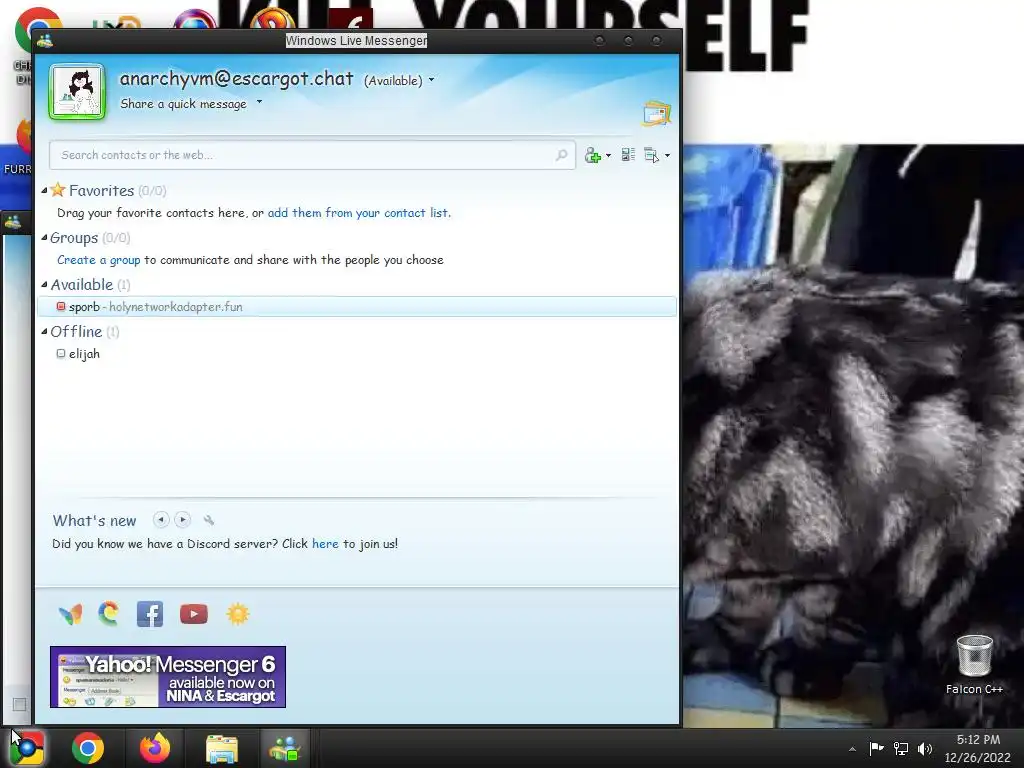
Task: Show next What's new item
Action: [183, 520]
